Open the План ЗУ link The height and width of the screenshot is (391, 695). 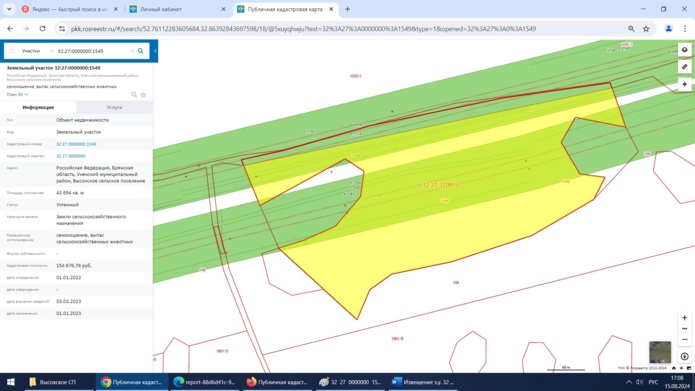(x=17, y=94)
